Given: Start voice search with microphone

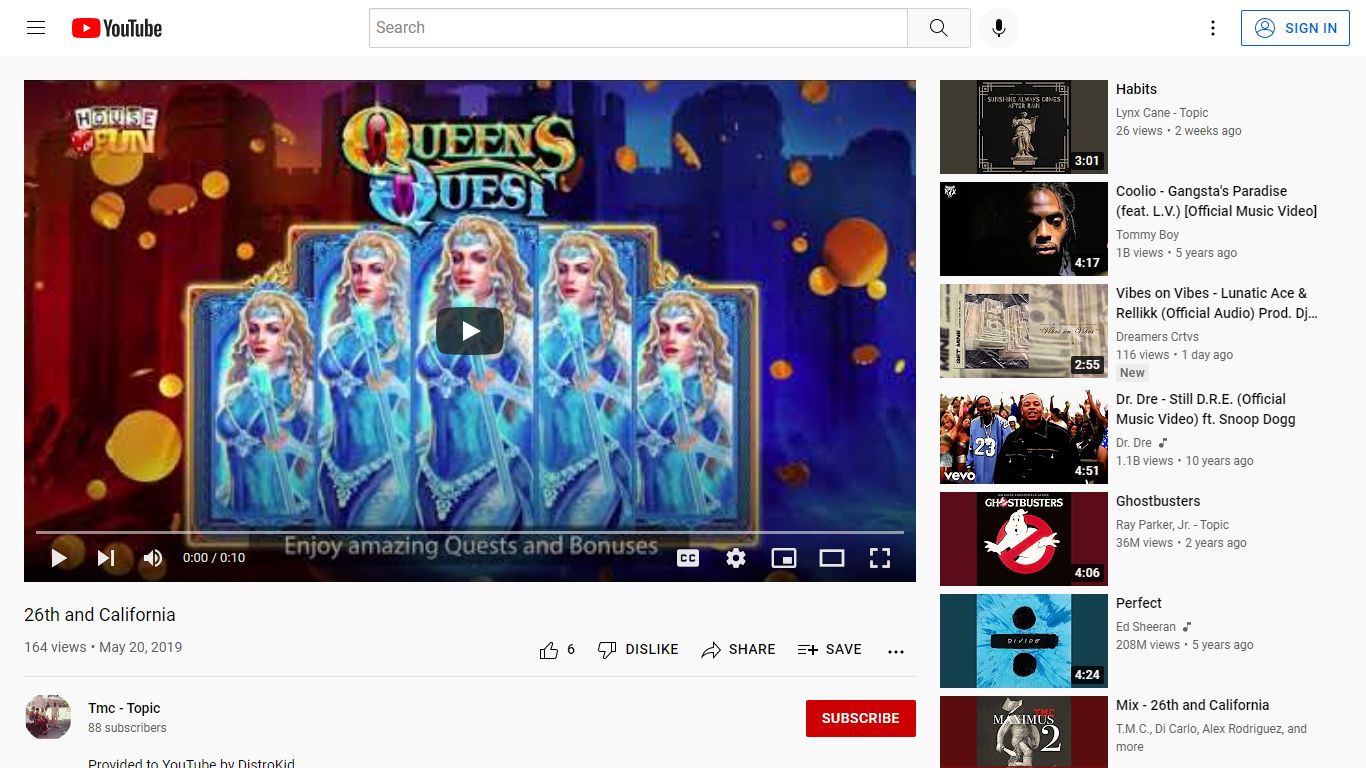Looking at the screenshot, I should [998, 28].
